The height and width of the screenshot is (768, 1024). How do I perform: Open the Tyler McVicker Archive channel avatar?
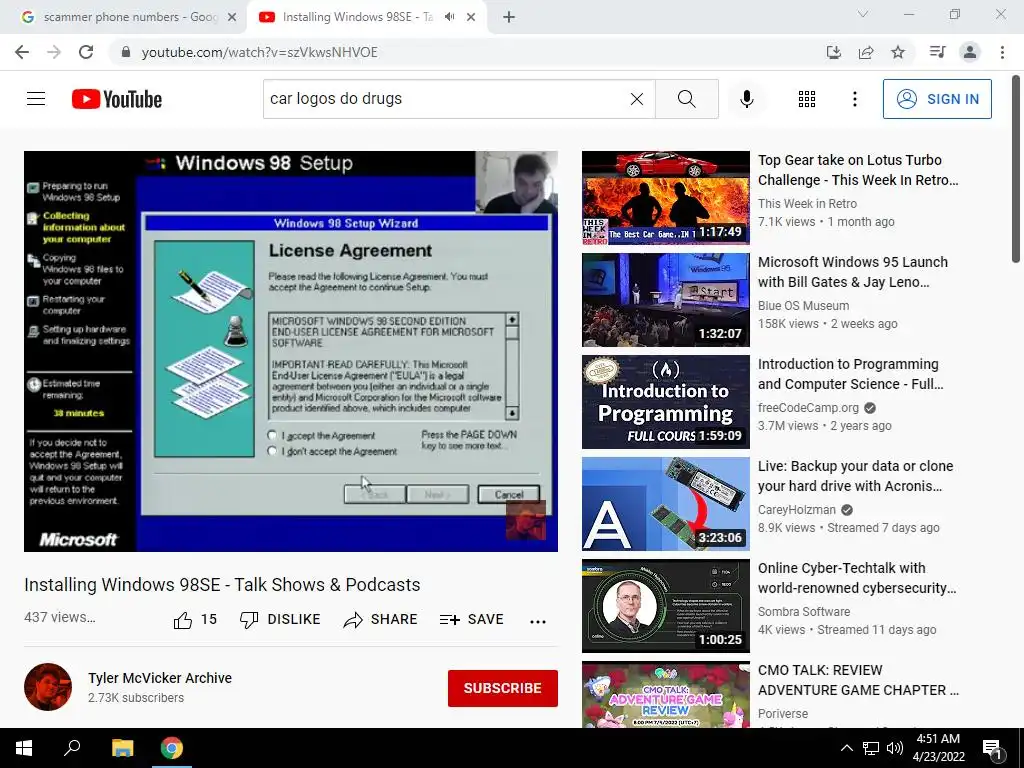pos(48,687)
